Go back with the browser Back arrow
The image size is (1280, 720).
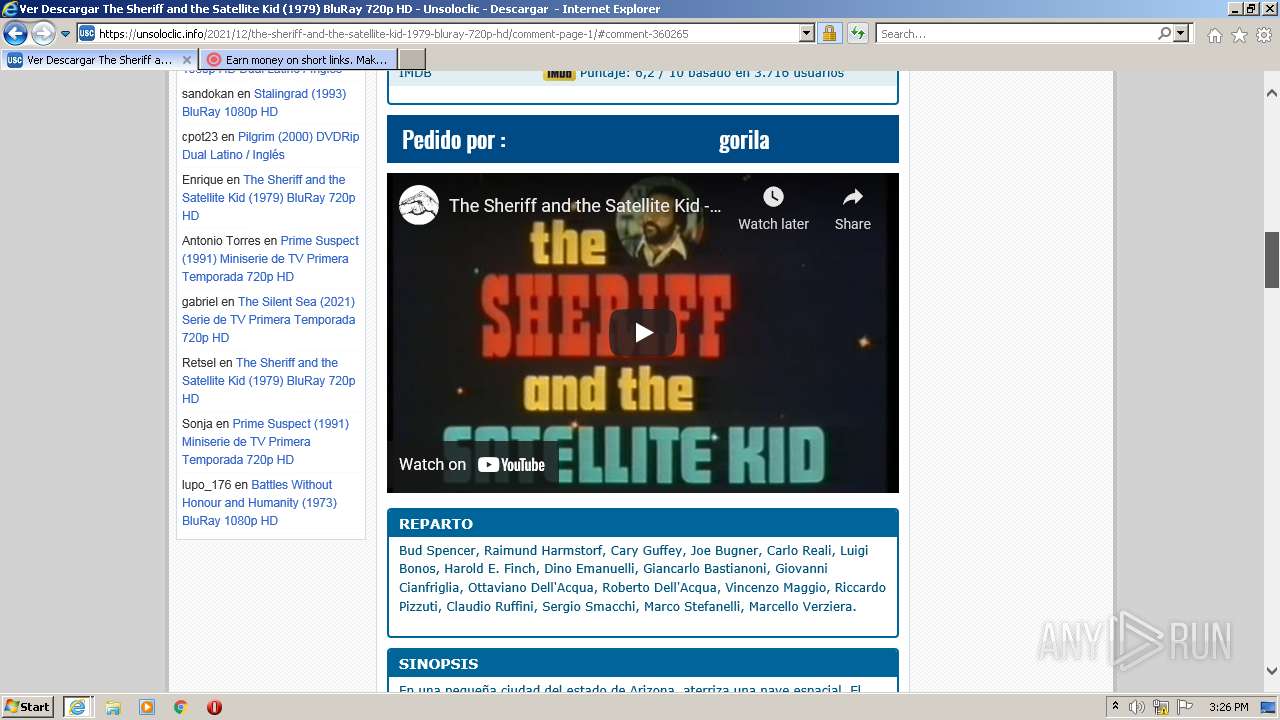(15, 34)
